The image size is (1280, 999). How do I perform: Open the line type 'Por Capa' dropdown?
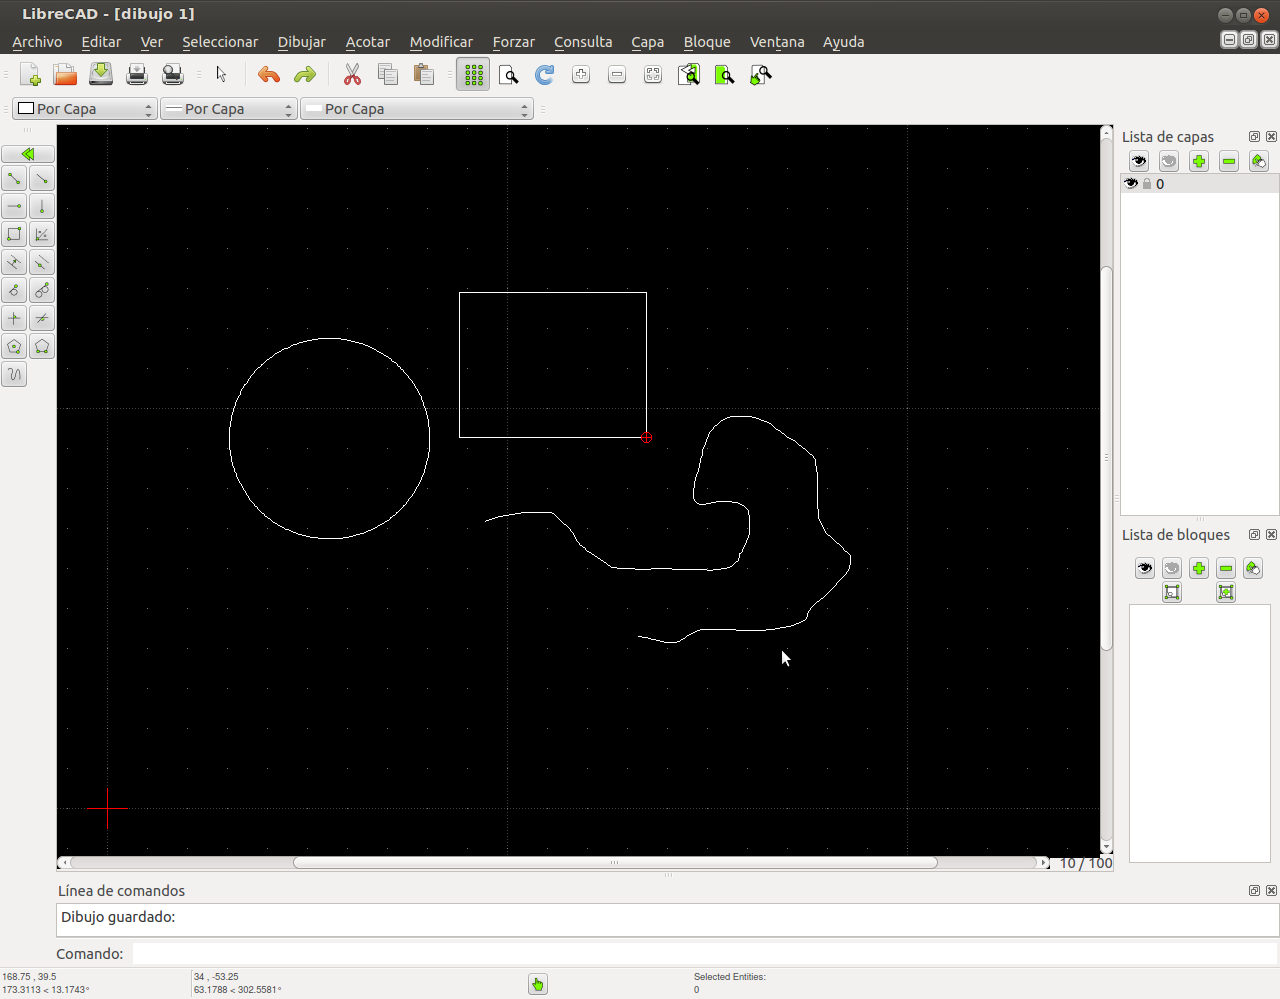(x=417, y=109)
